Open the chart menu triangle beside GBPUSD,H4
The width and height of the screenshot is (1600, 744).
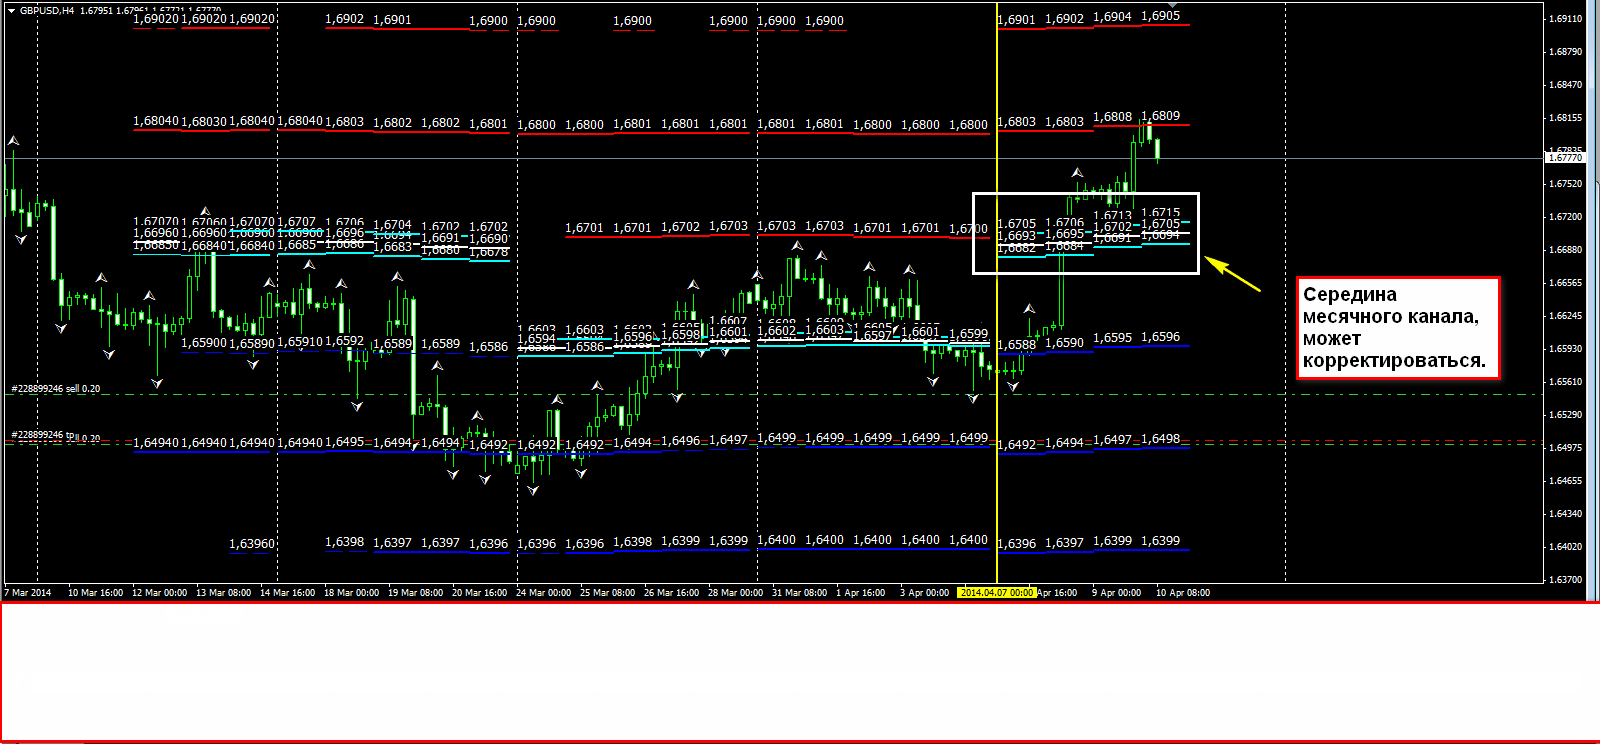11,10
